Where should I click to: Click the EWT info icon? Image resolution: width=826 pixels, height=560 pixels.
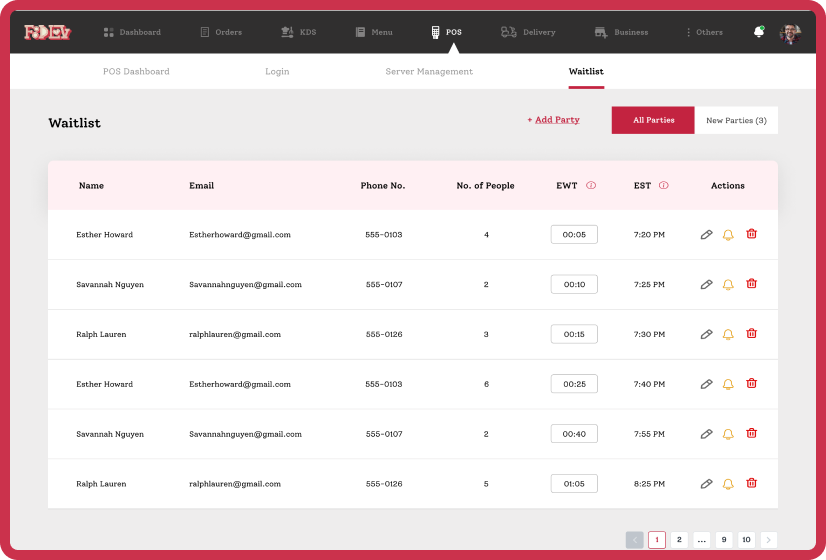591,186
